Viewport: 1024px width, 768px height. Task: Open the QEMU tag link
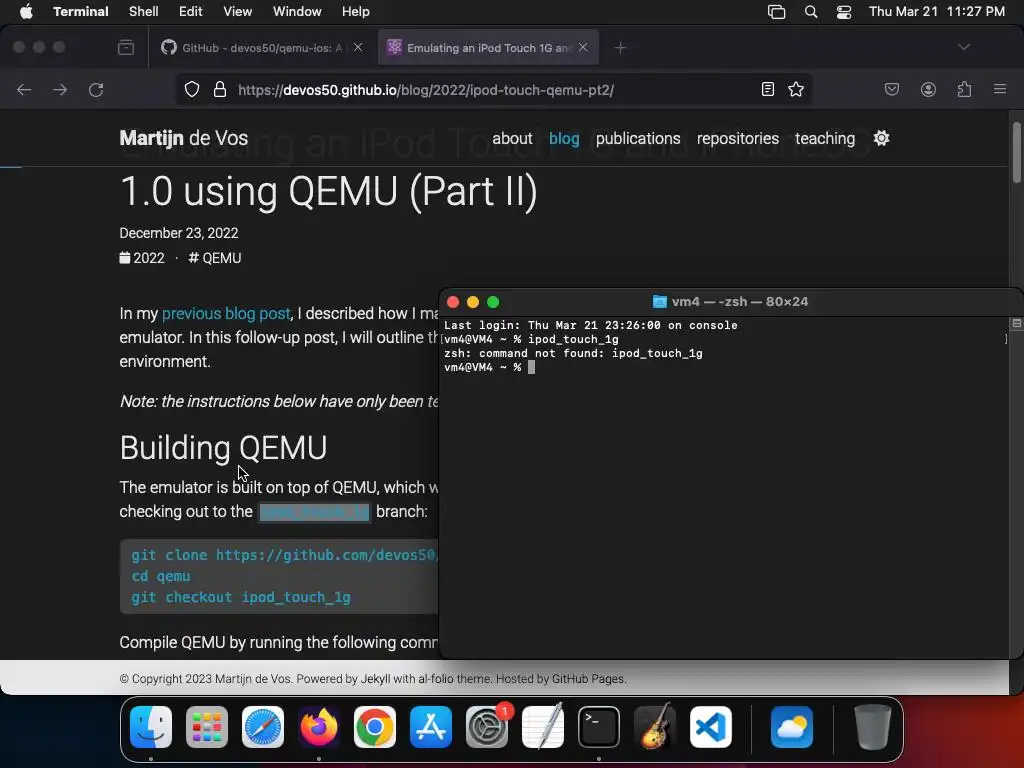[215, 258]
